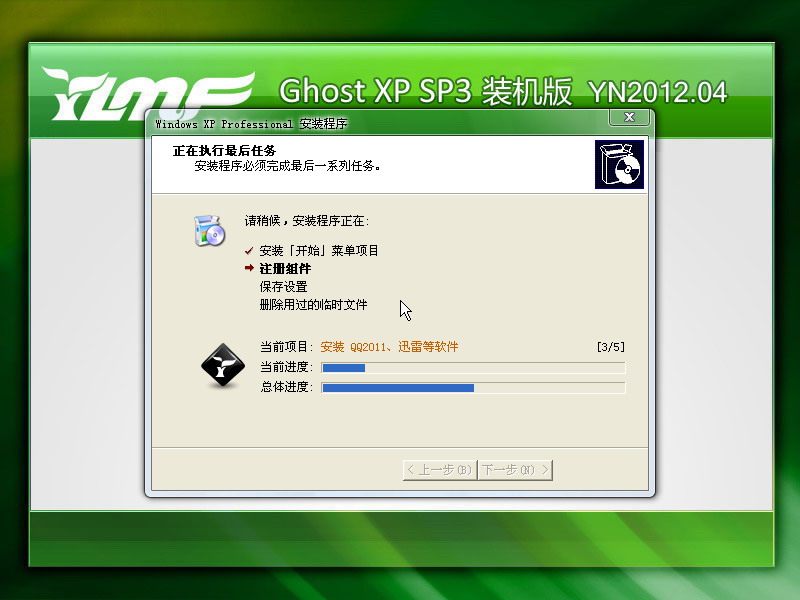Click the 总体进度 label
This screenshot has width=800, height=600.
(286, 387)
